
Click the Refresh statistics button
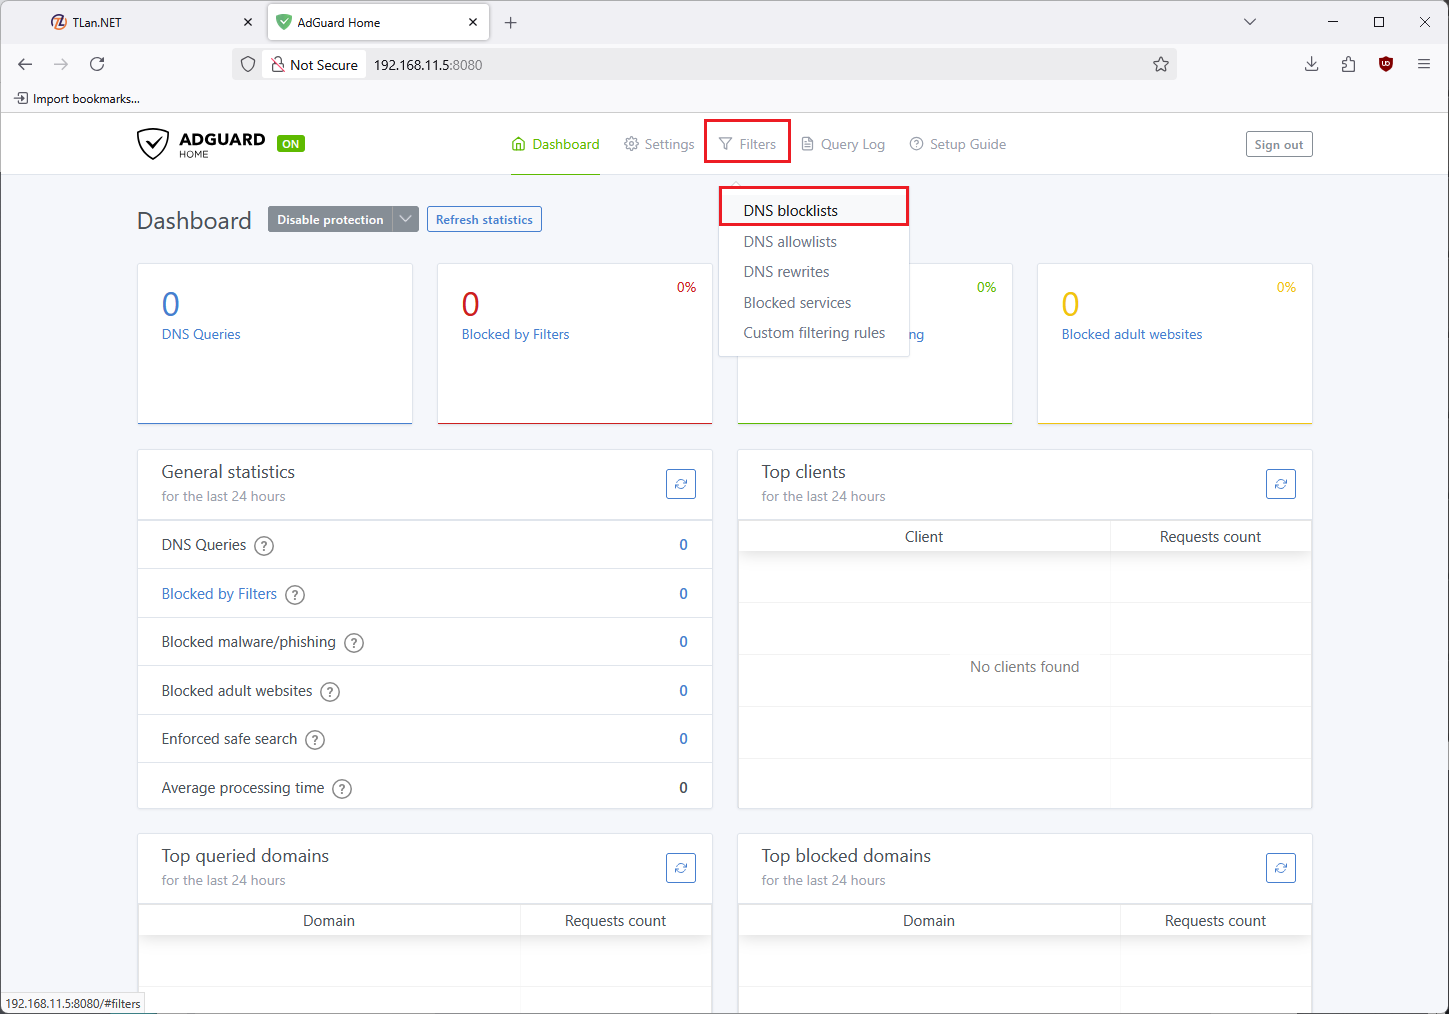[484, 219]
